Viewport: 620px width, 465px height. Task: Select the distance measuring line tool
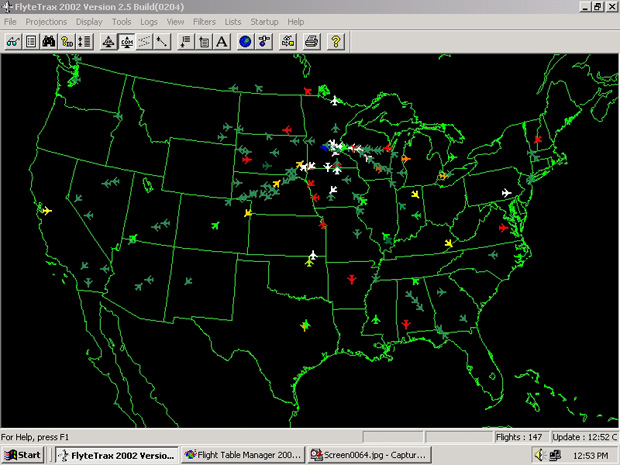click(162, 41)
